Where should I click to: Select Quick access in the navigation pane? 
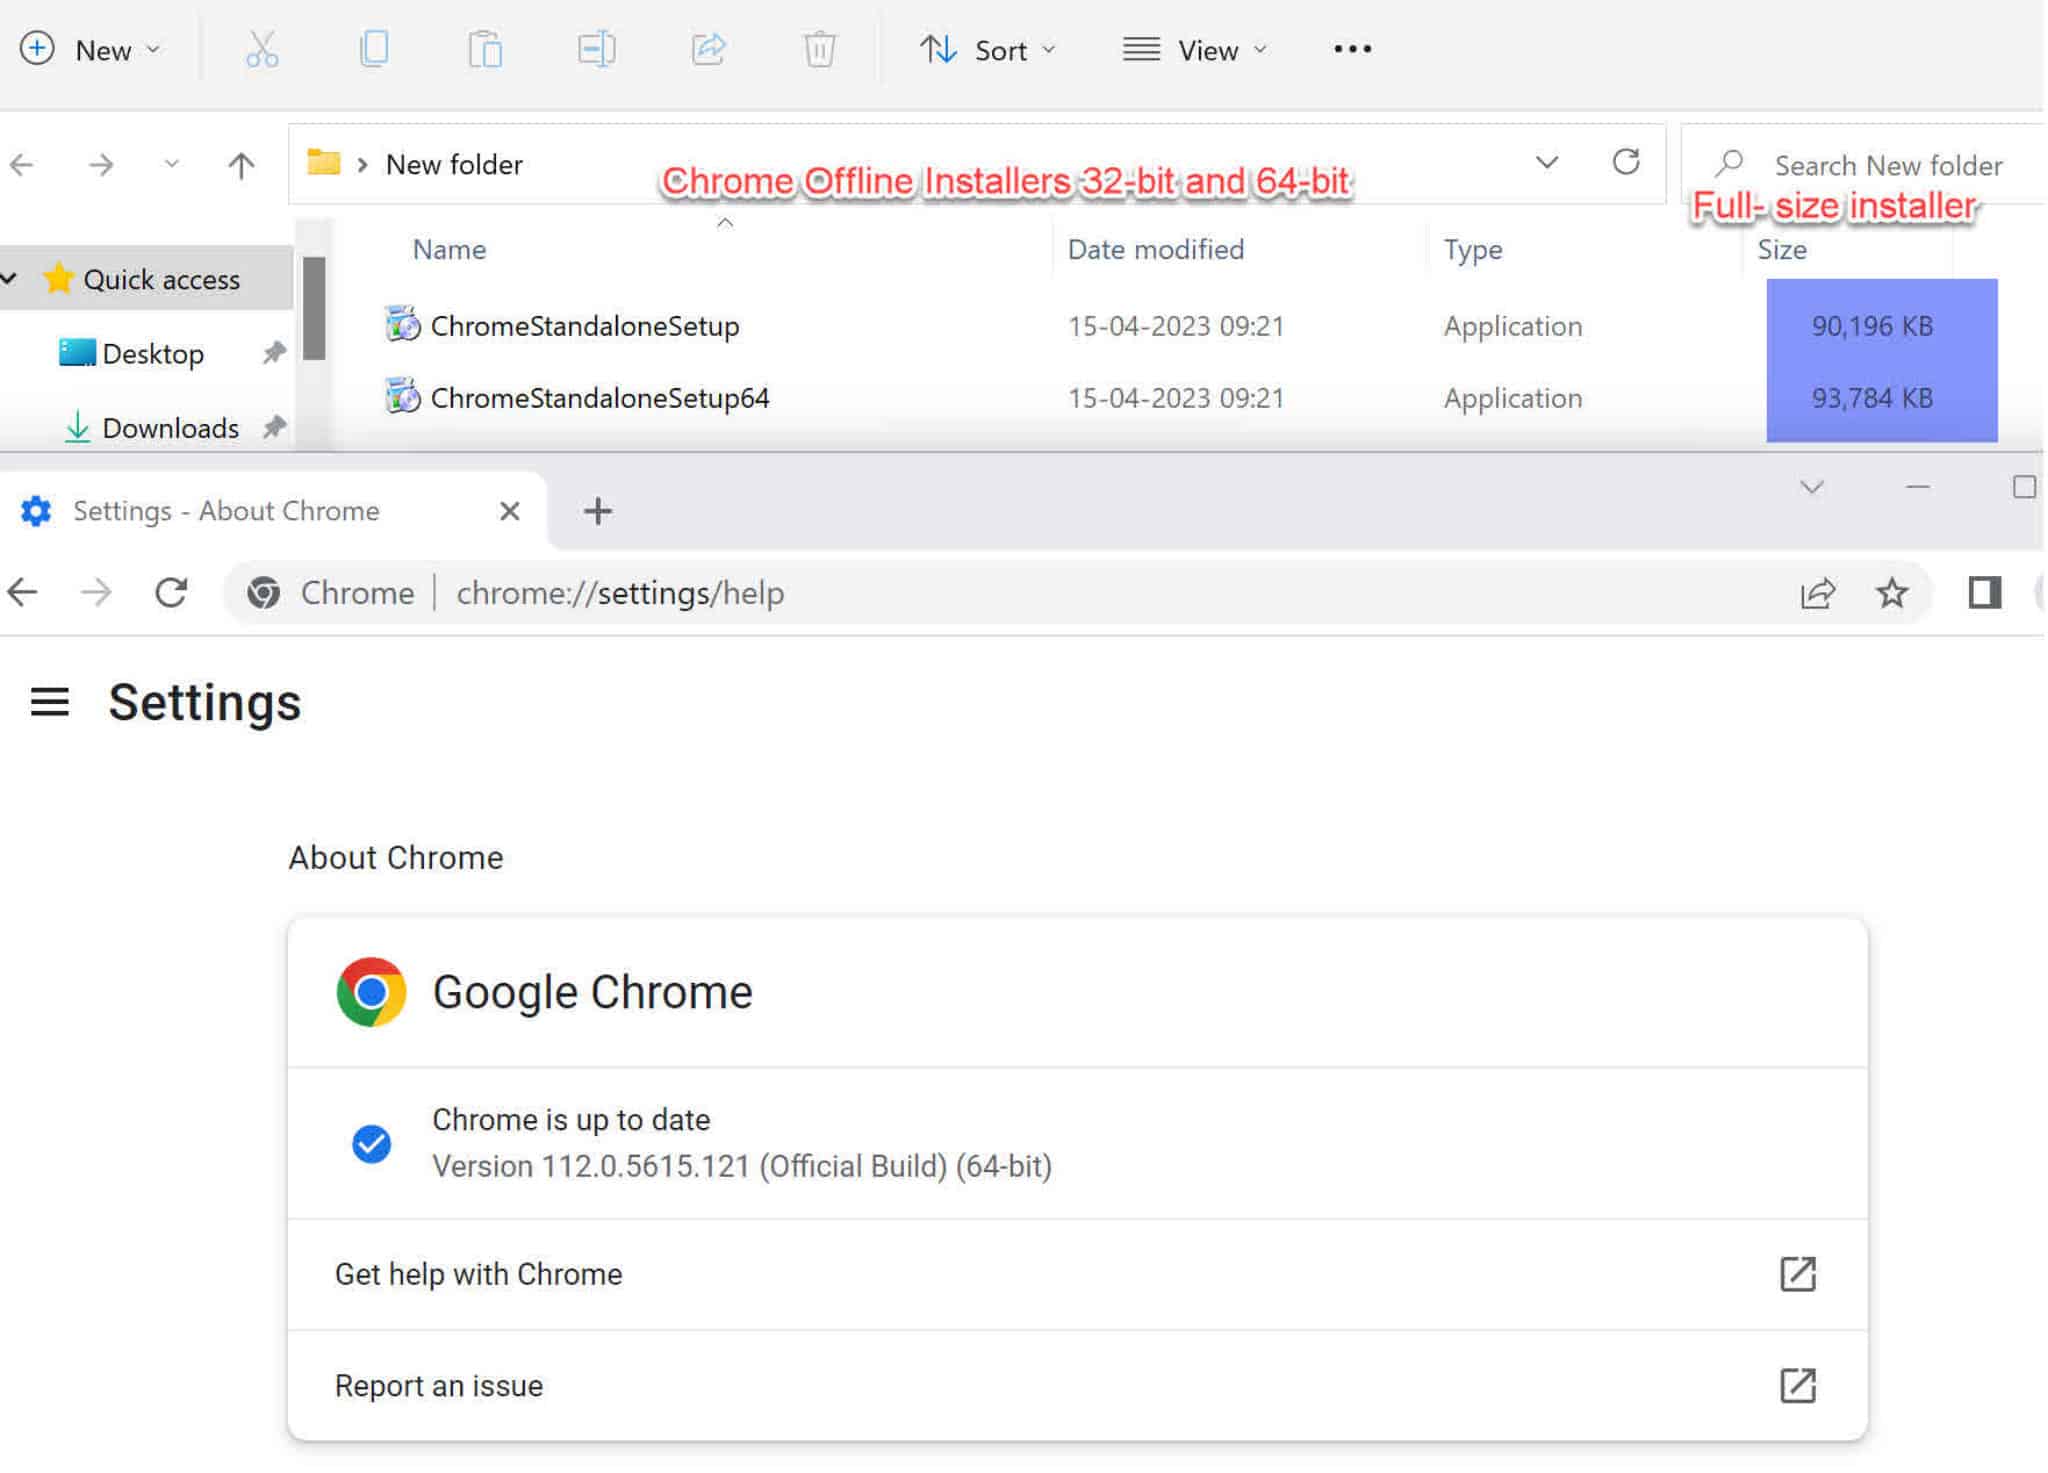(161, 279)
